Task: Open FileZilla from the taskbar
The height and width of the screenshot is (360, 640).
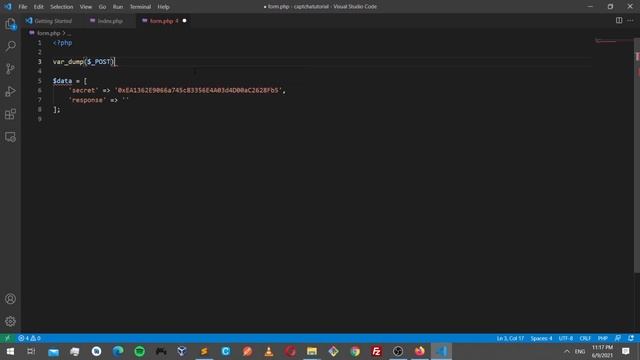Action: pyautogui.click(x=376, y=351)
